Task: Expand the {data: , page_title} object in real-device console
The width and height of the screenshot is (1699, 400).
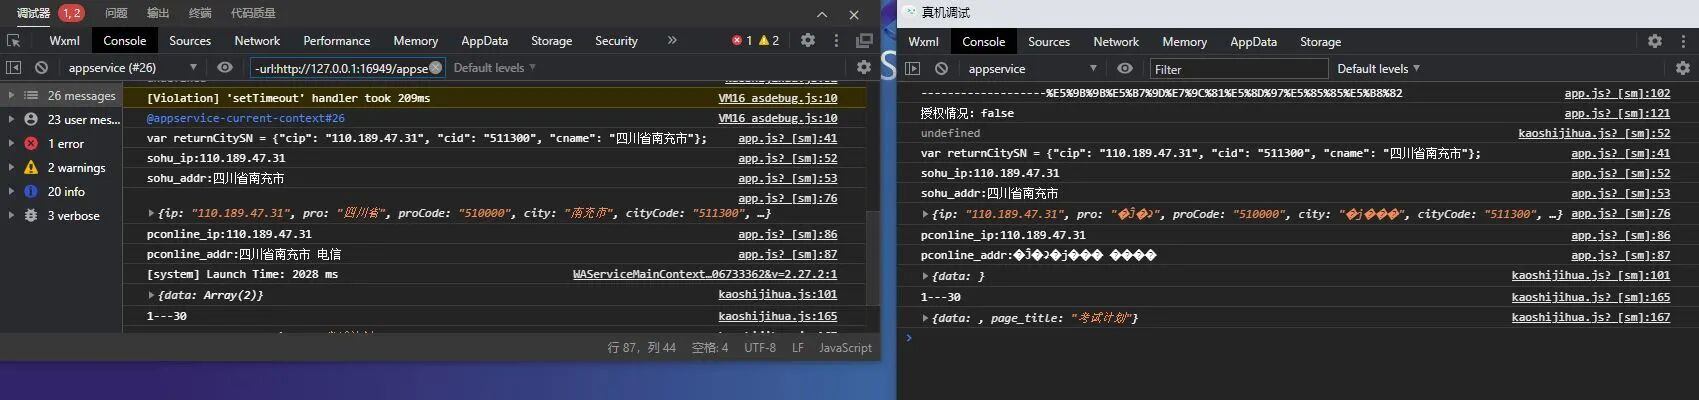Action: pos(925,318)
